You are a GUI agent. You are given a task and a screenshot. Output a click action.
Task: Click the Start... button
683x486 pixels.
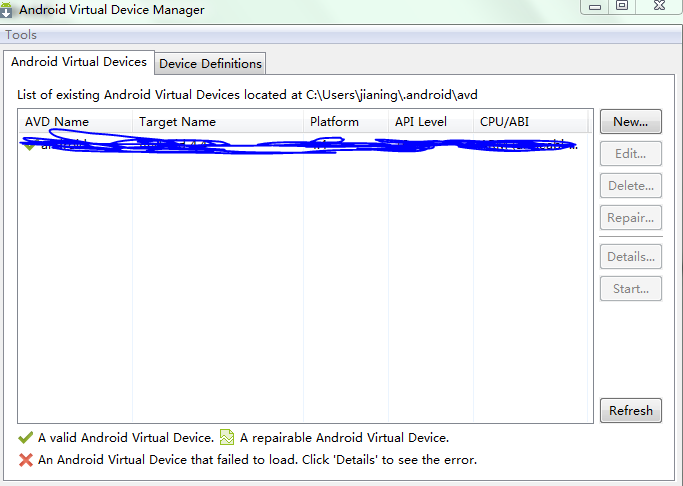(630, 289)
